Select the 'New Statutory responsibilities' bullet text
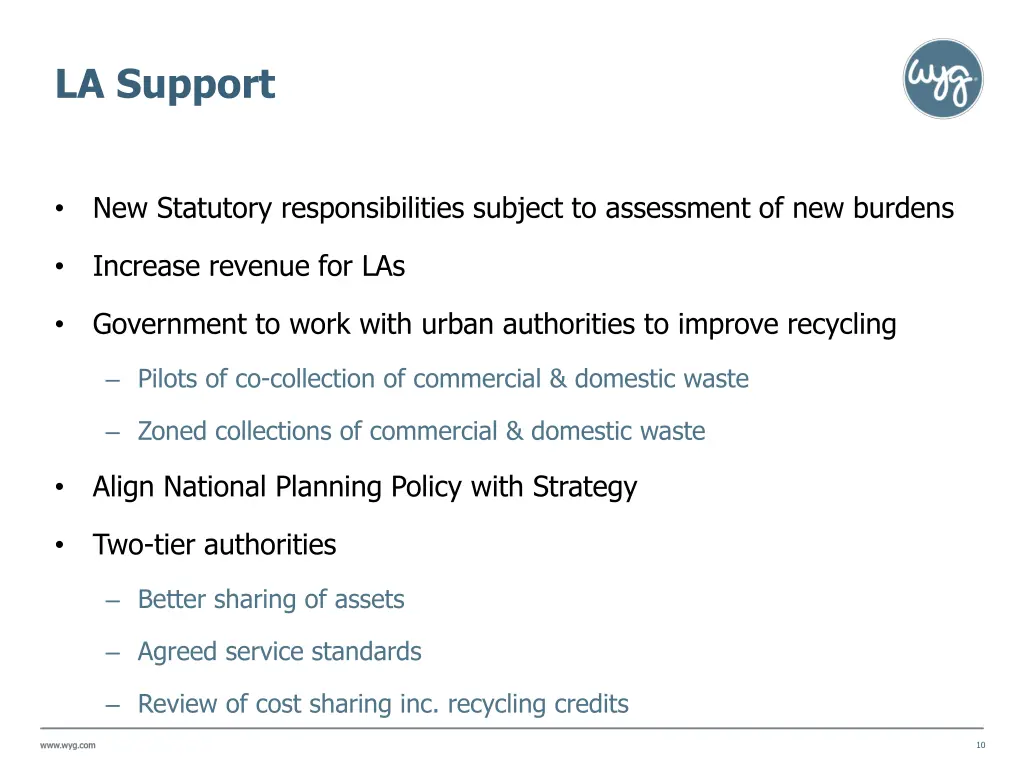1024x768 pixels. [523, 208]
